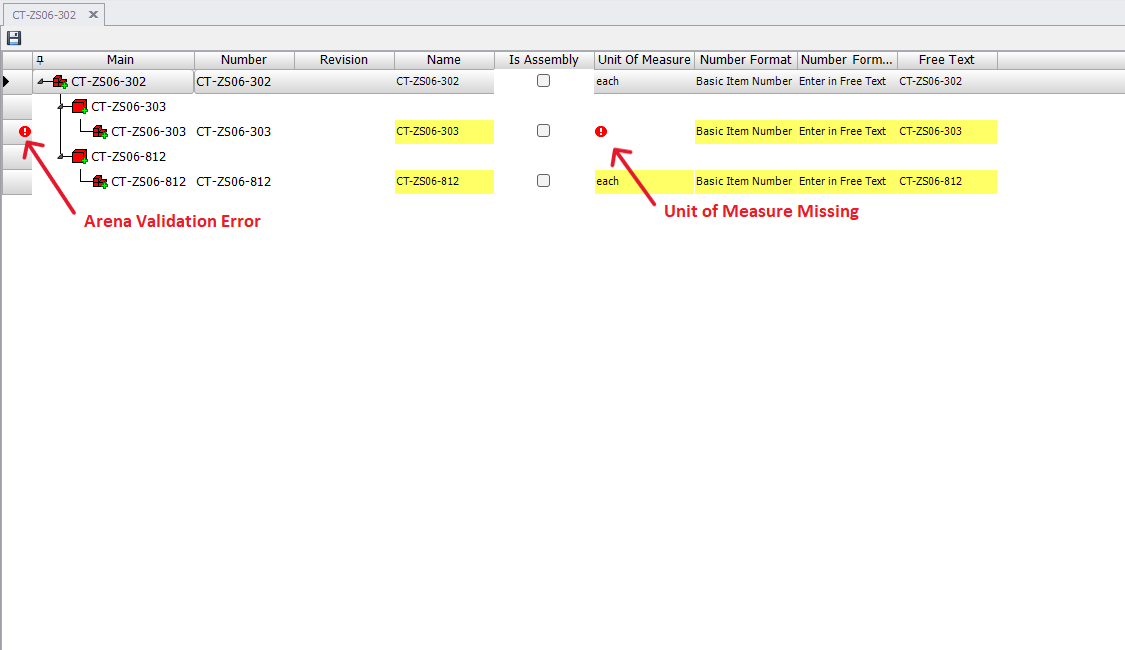
Task: Click highlighted Name cell CT-ZS06-812
Action: [444, 182]
